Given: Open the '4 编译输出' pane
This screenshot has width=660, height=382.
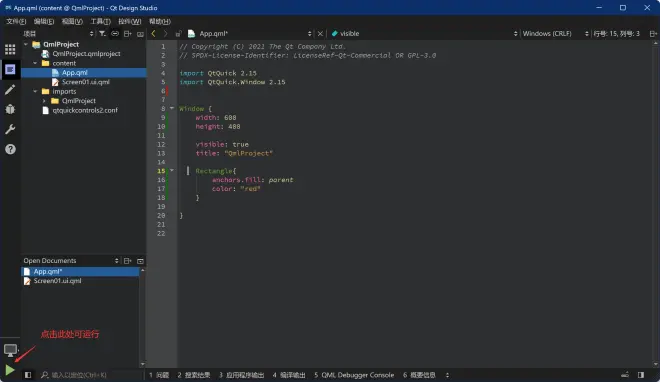Looking at the screenshot, I should 289,374.
